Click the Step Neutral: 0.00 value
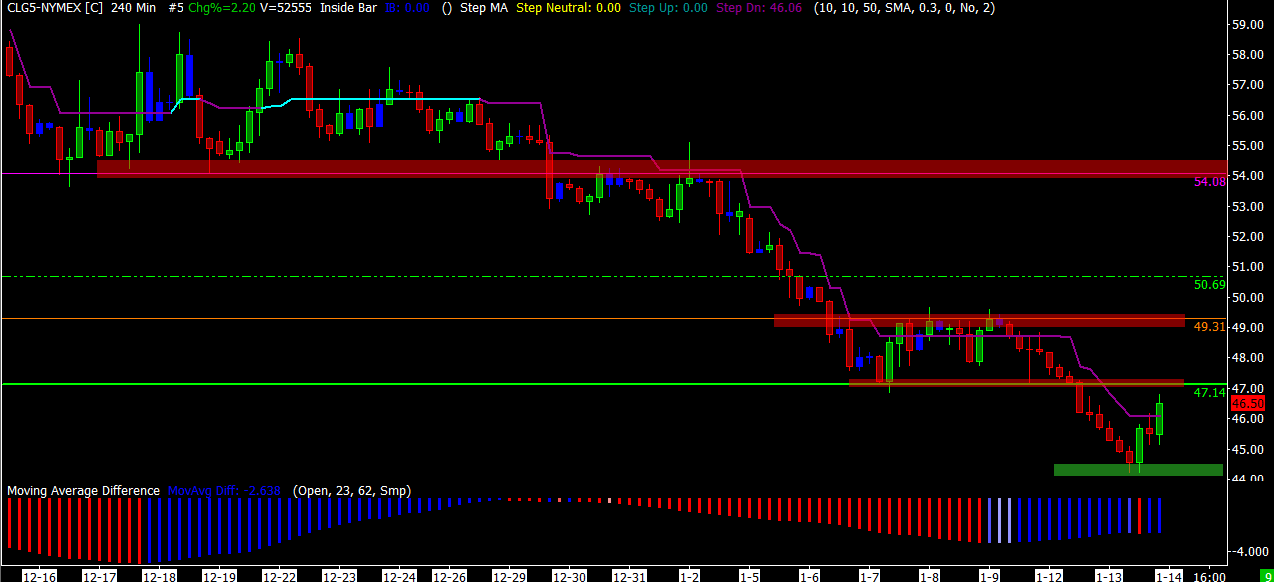Image resolution: width=1274 pixels, height=582 pixels. coord(568,8)
